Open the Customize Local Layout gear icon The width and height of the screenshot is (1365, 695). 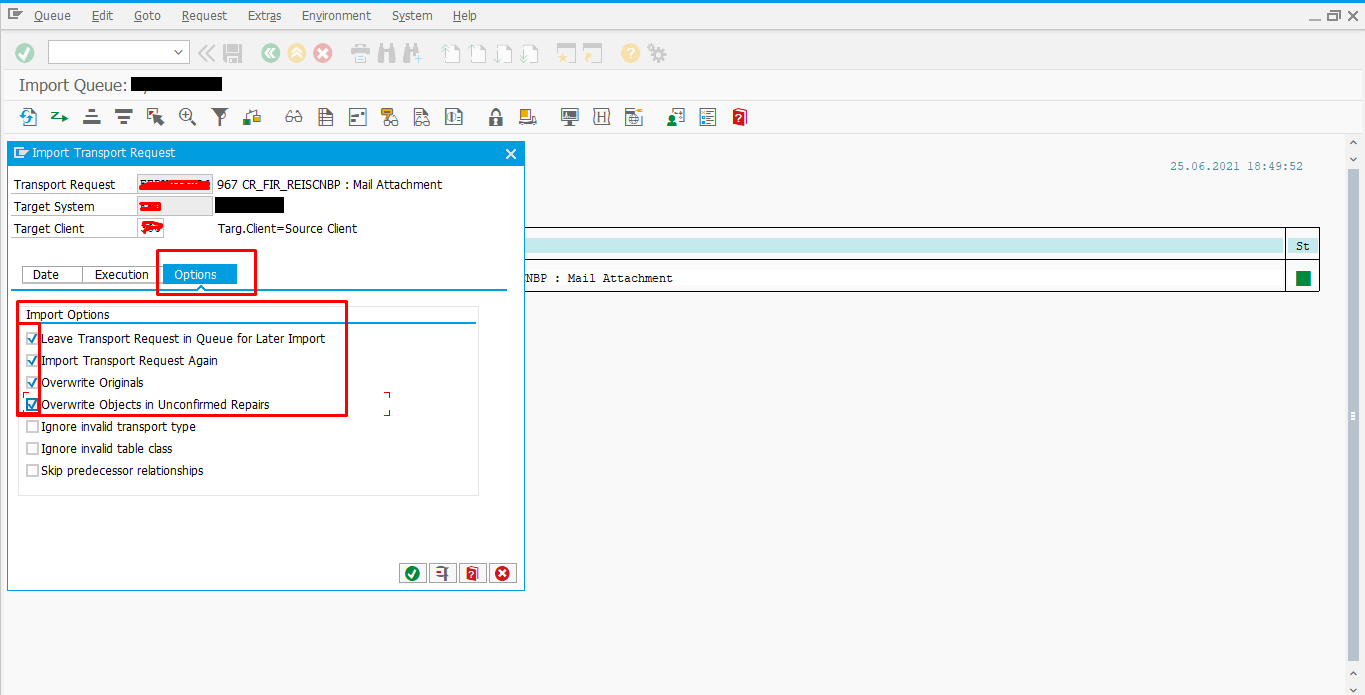657,53
